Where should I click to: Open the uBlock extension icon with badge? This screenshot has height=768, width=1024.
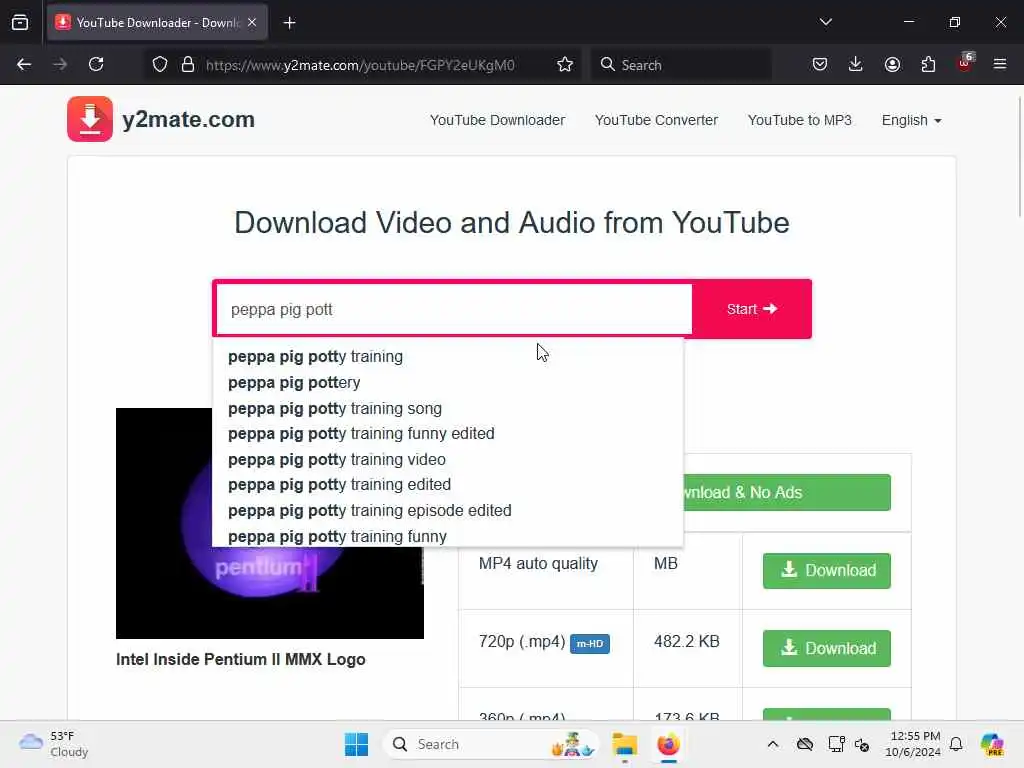[x=965, y=63]
